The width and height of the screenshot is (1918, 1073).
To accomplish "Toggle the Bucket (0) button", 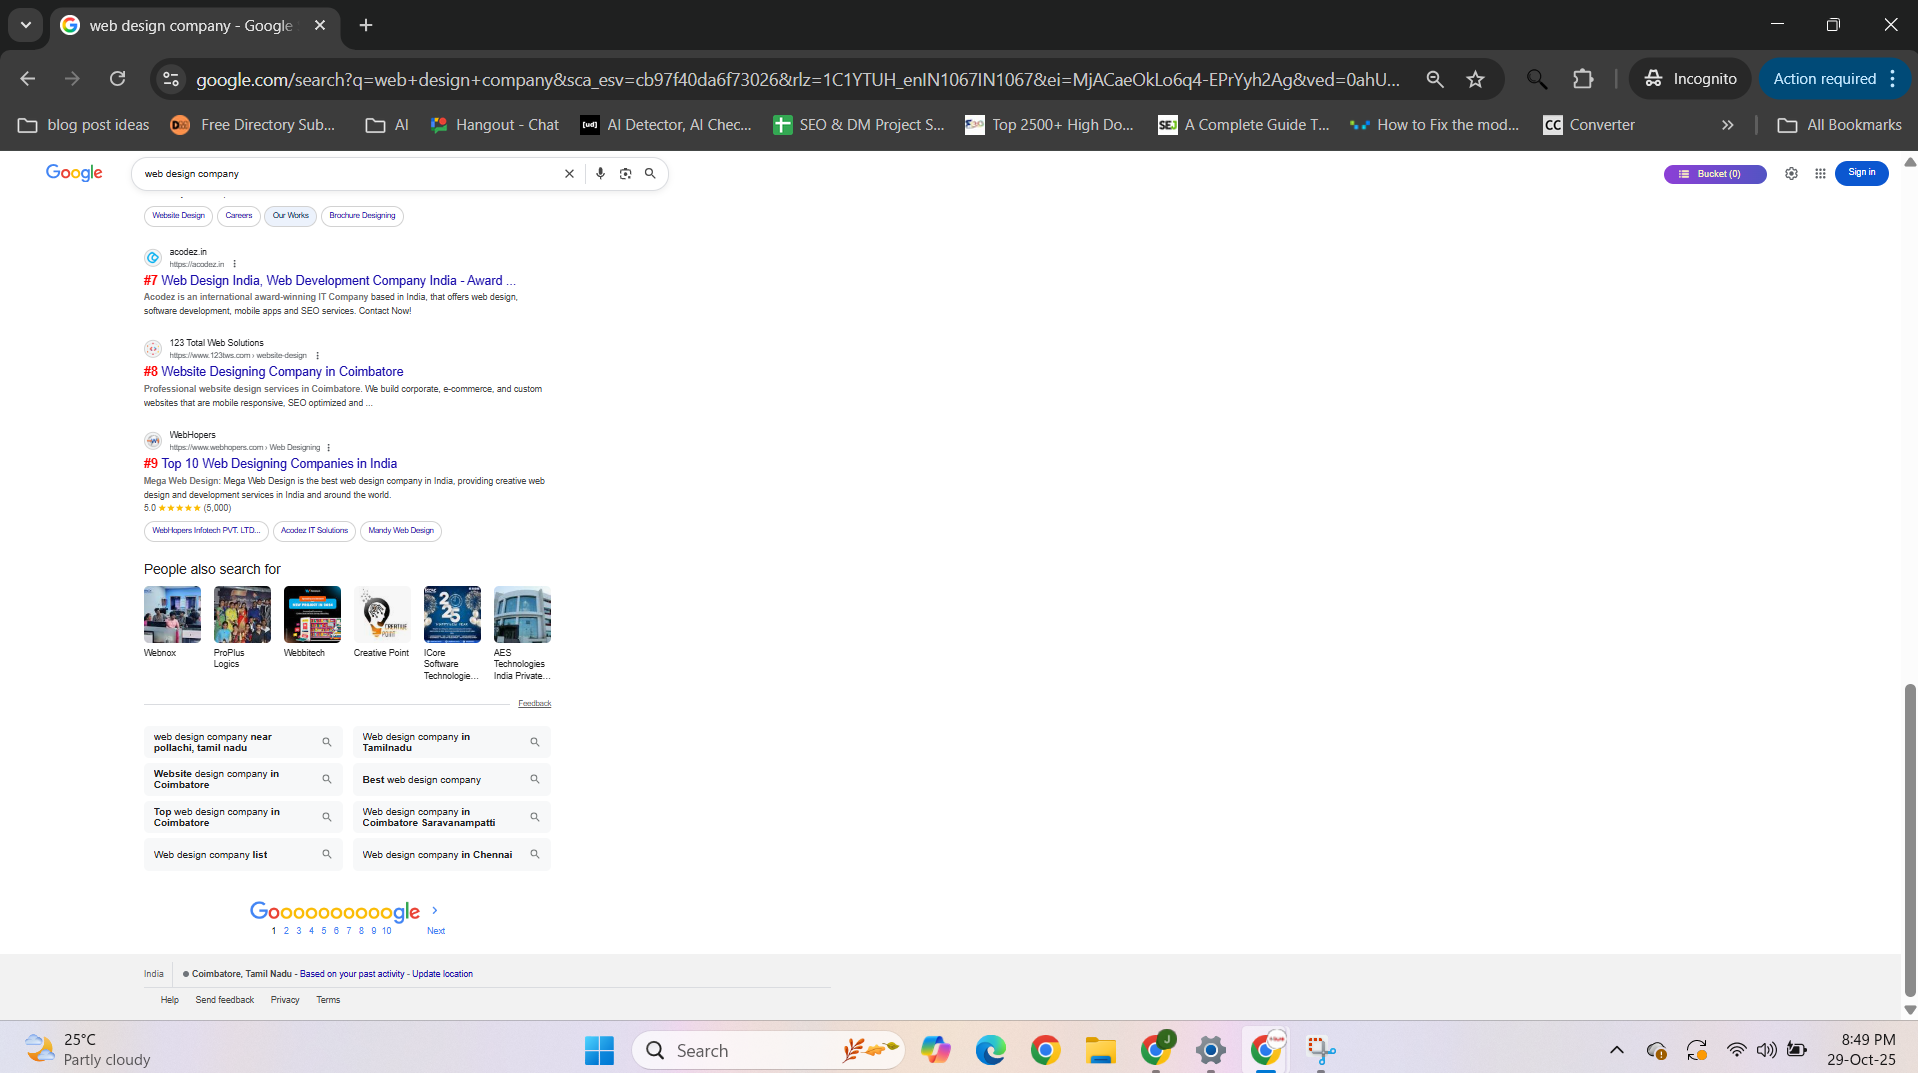I will pyautogui.click(x=1714, y=174).
